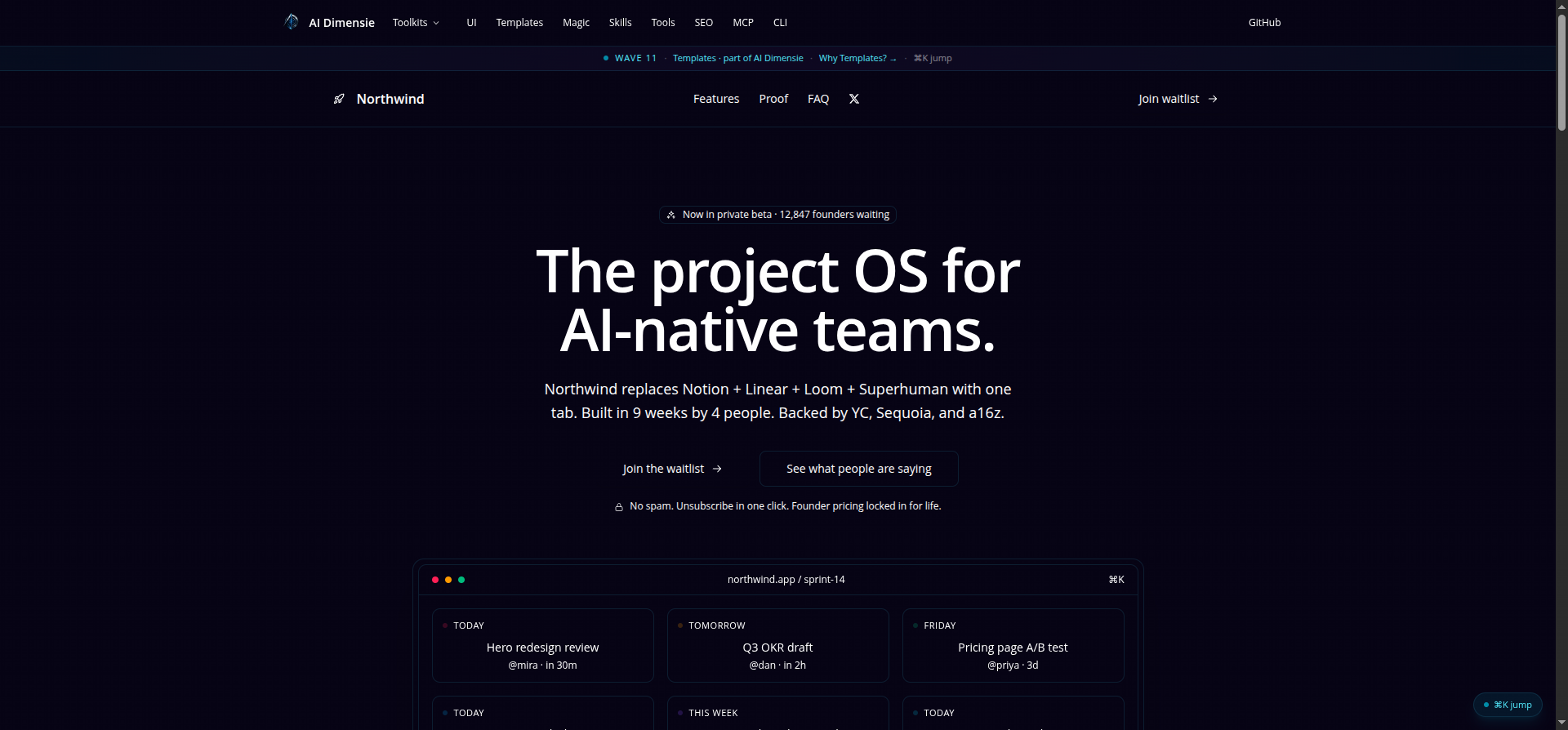This screenshot has height=730, width=1568.
Task: Visit the GitHub link
Action: coord(1265,22)
